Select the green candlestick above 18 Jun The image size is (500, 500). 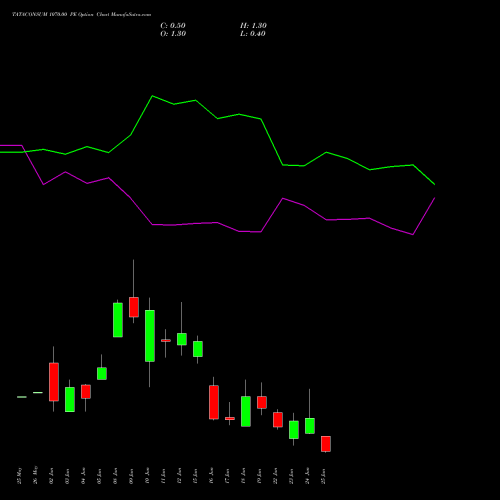246,411
